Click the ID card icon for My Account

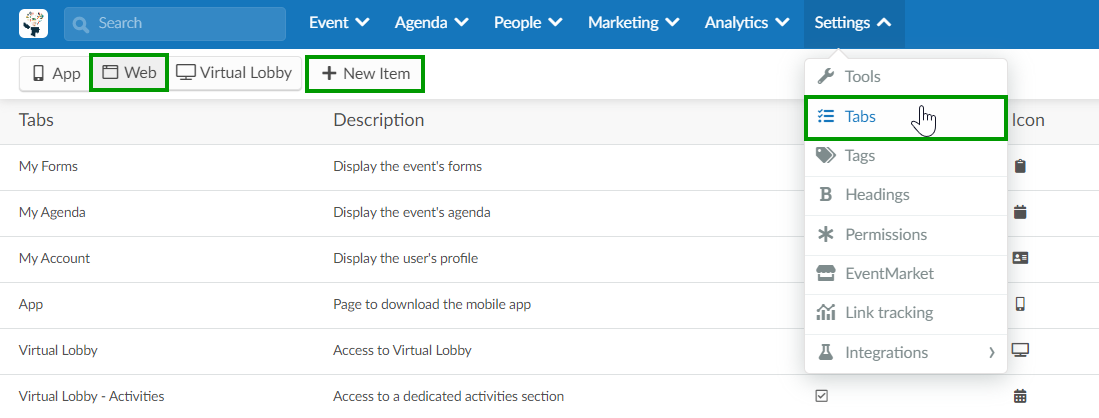[x=1020, y=258]
